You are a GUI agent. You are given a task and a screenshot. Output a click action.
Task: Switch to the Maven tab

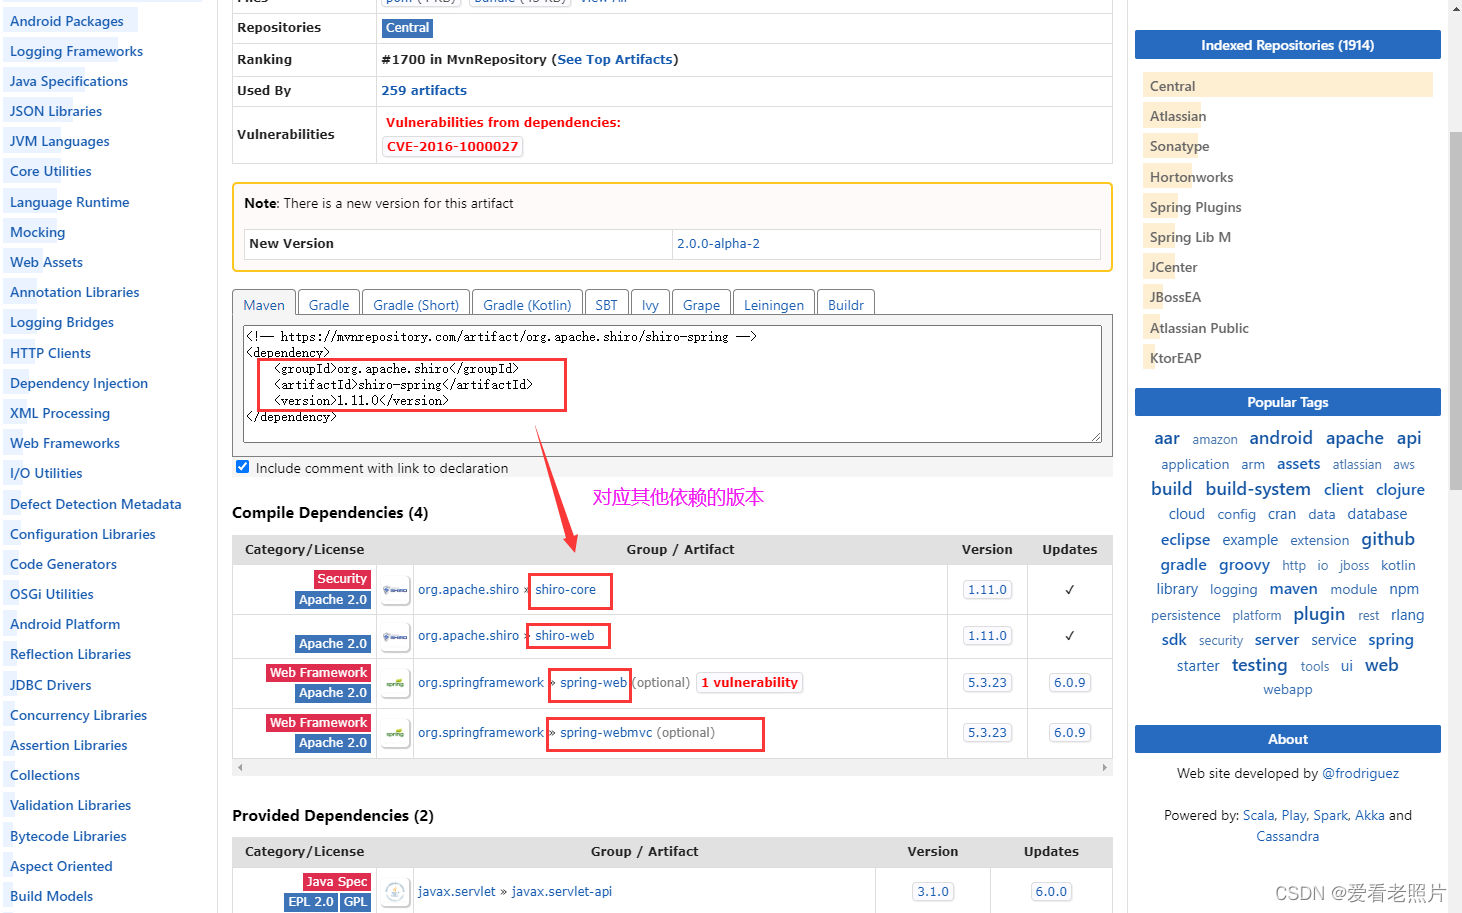264,304
